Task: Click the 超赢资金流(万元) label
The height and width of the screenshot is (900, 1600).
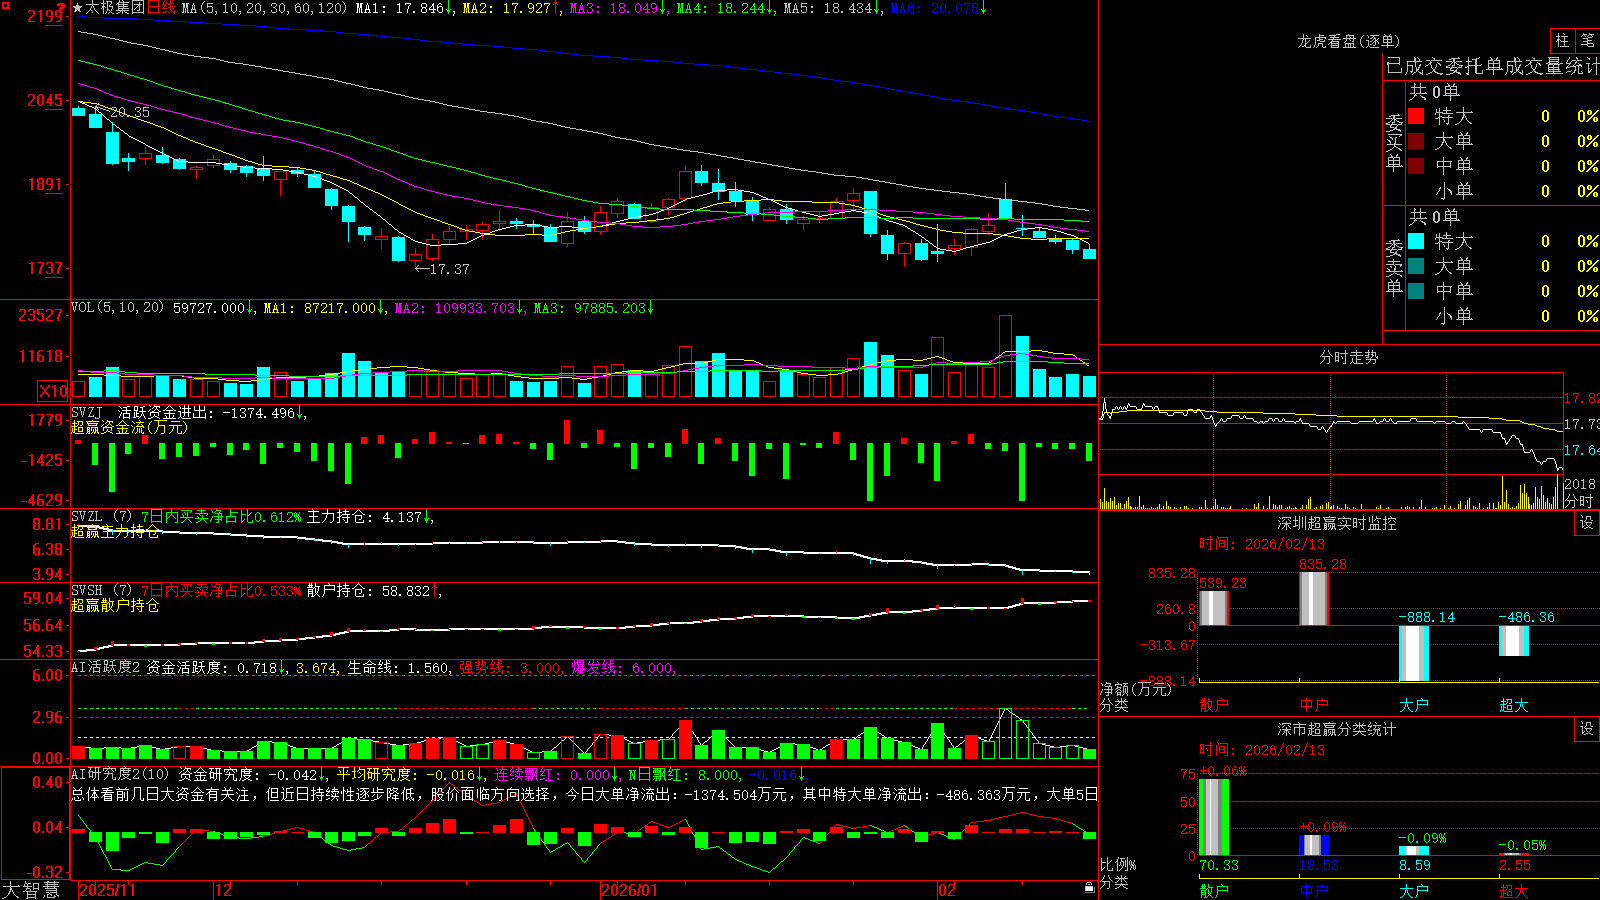Action: point(129,427)
